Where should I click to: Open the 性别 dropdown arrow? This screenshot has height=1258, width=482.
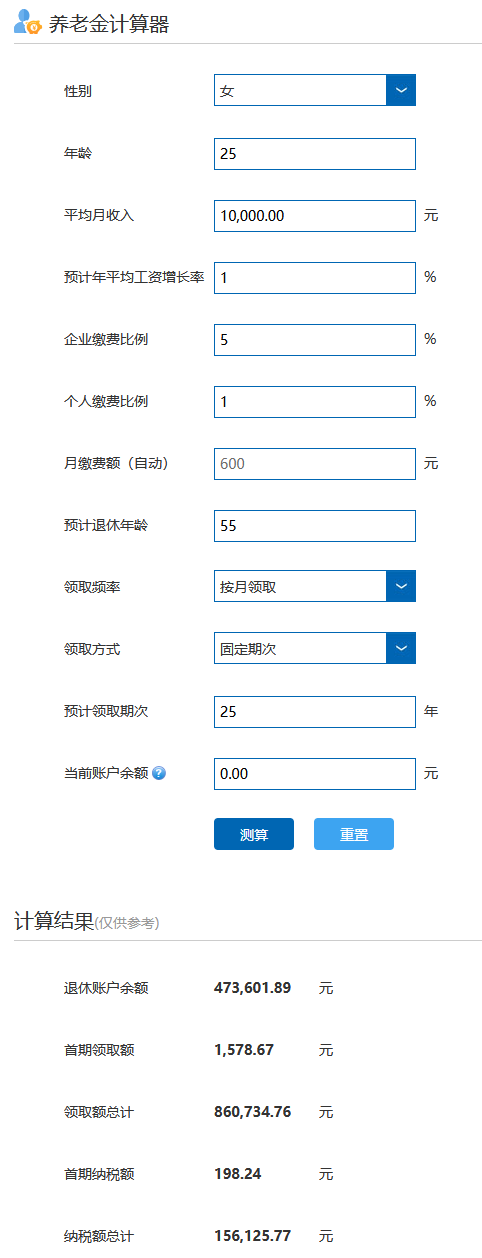coord(401,90)
